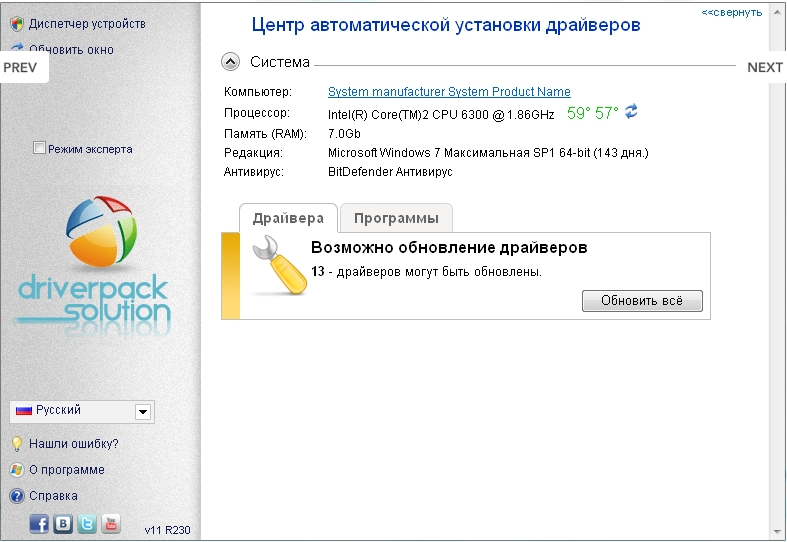Open the Справка help link

[53, 496]
